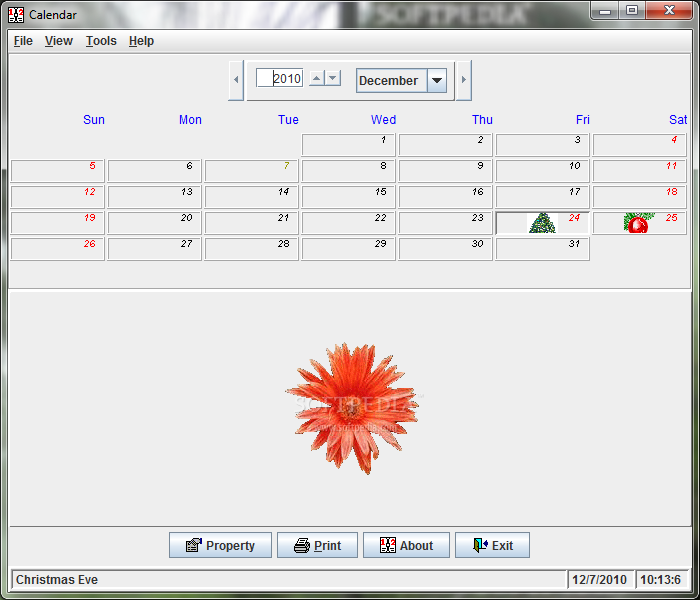The width and height of the screenshot is (700, 600).
Task: Select day 23 in the calendar
Action: (x=446, y=223)
